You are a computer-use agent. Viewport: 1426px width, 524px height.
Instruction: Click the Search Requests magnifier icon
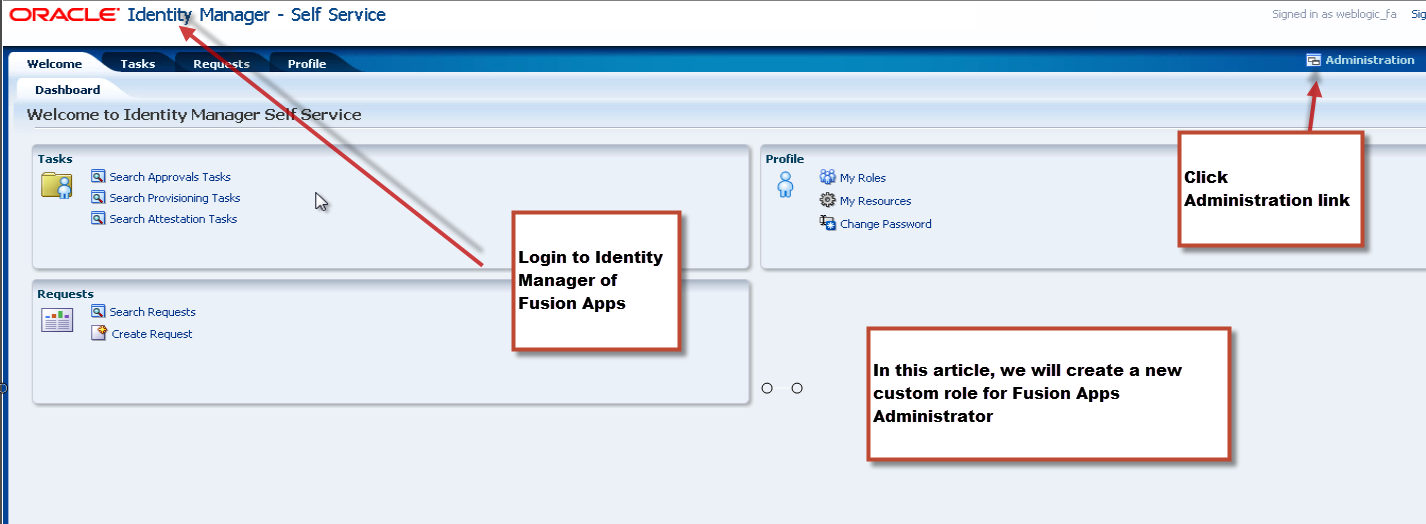[98, 311]
